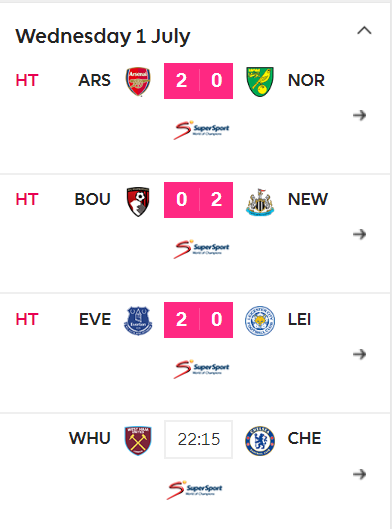Viewport: 392px width, 529px height.
Task: Open Bournemouth vs Newcastle match arrow
Action: 360,234
